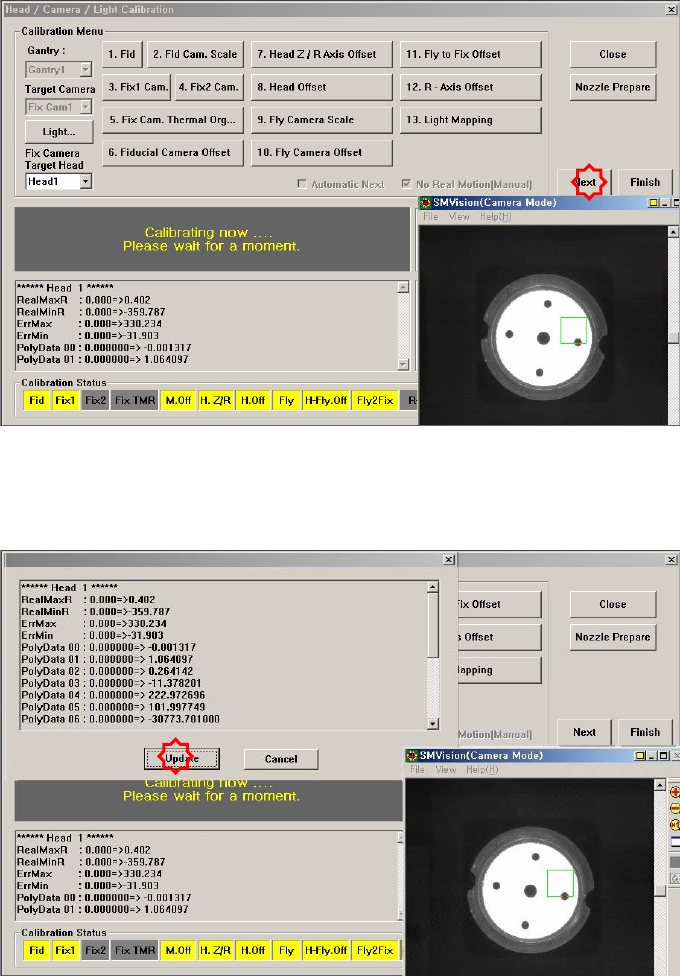Open the Gantry dropdown showing Gantry1

86,70
